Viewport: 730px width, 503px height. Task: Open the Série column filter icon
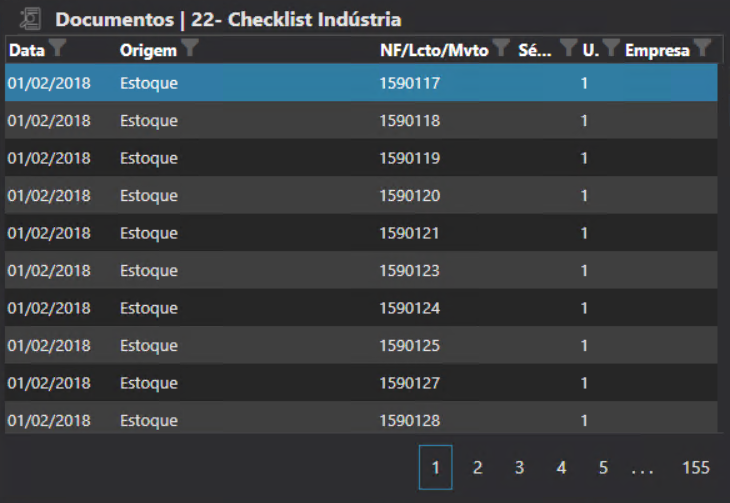568,48
